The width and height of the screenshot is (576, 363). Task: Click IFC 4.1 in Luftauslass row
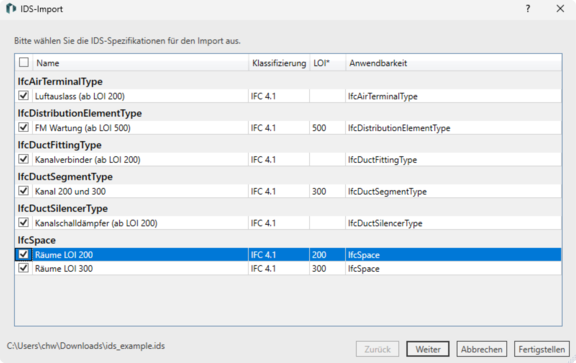click(x=263, y=96)
